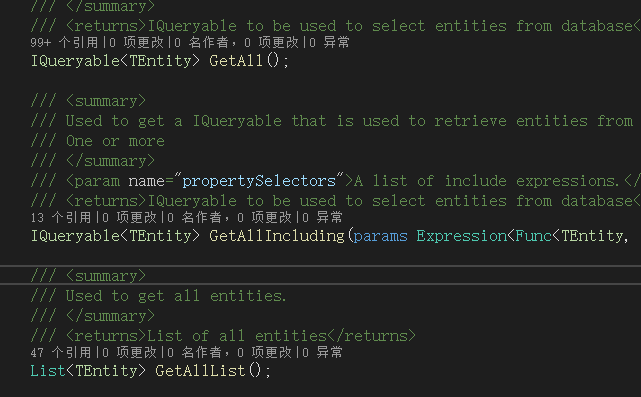
Task: Place cursor on the GetAll method name
Action: 236,61
